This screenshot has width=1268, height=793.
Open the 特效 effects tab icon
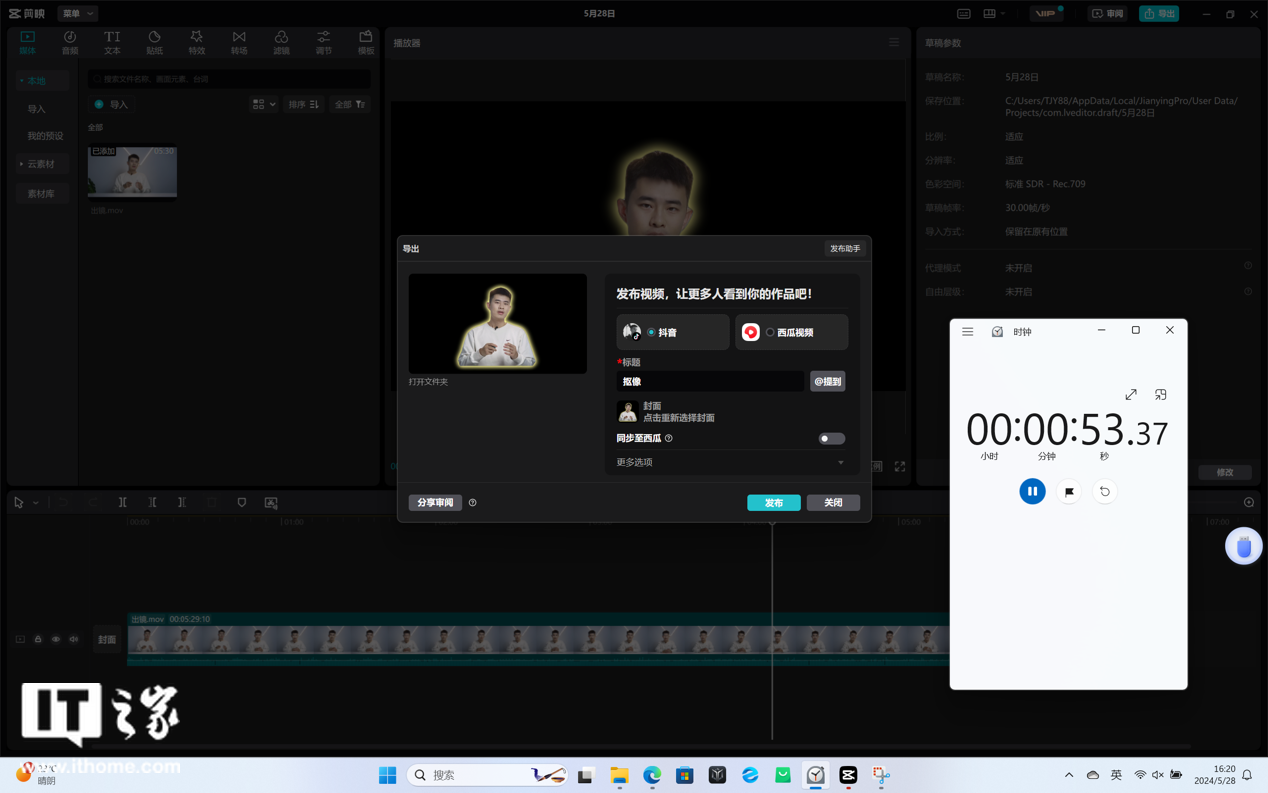[x=196, y=42]
